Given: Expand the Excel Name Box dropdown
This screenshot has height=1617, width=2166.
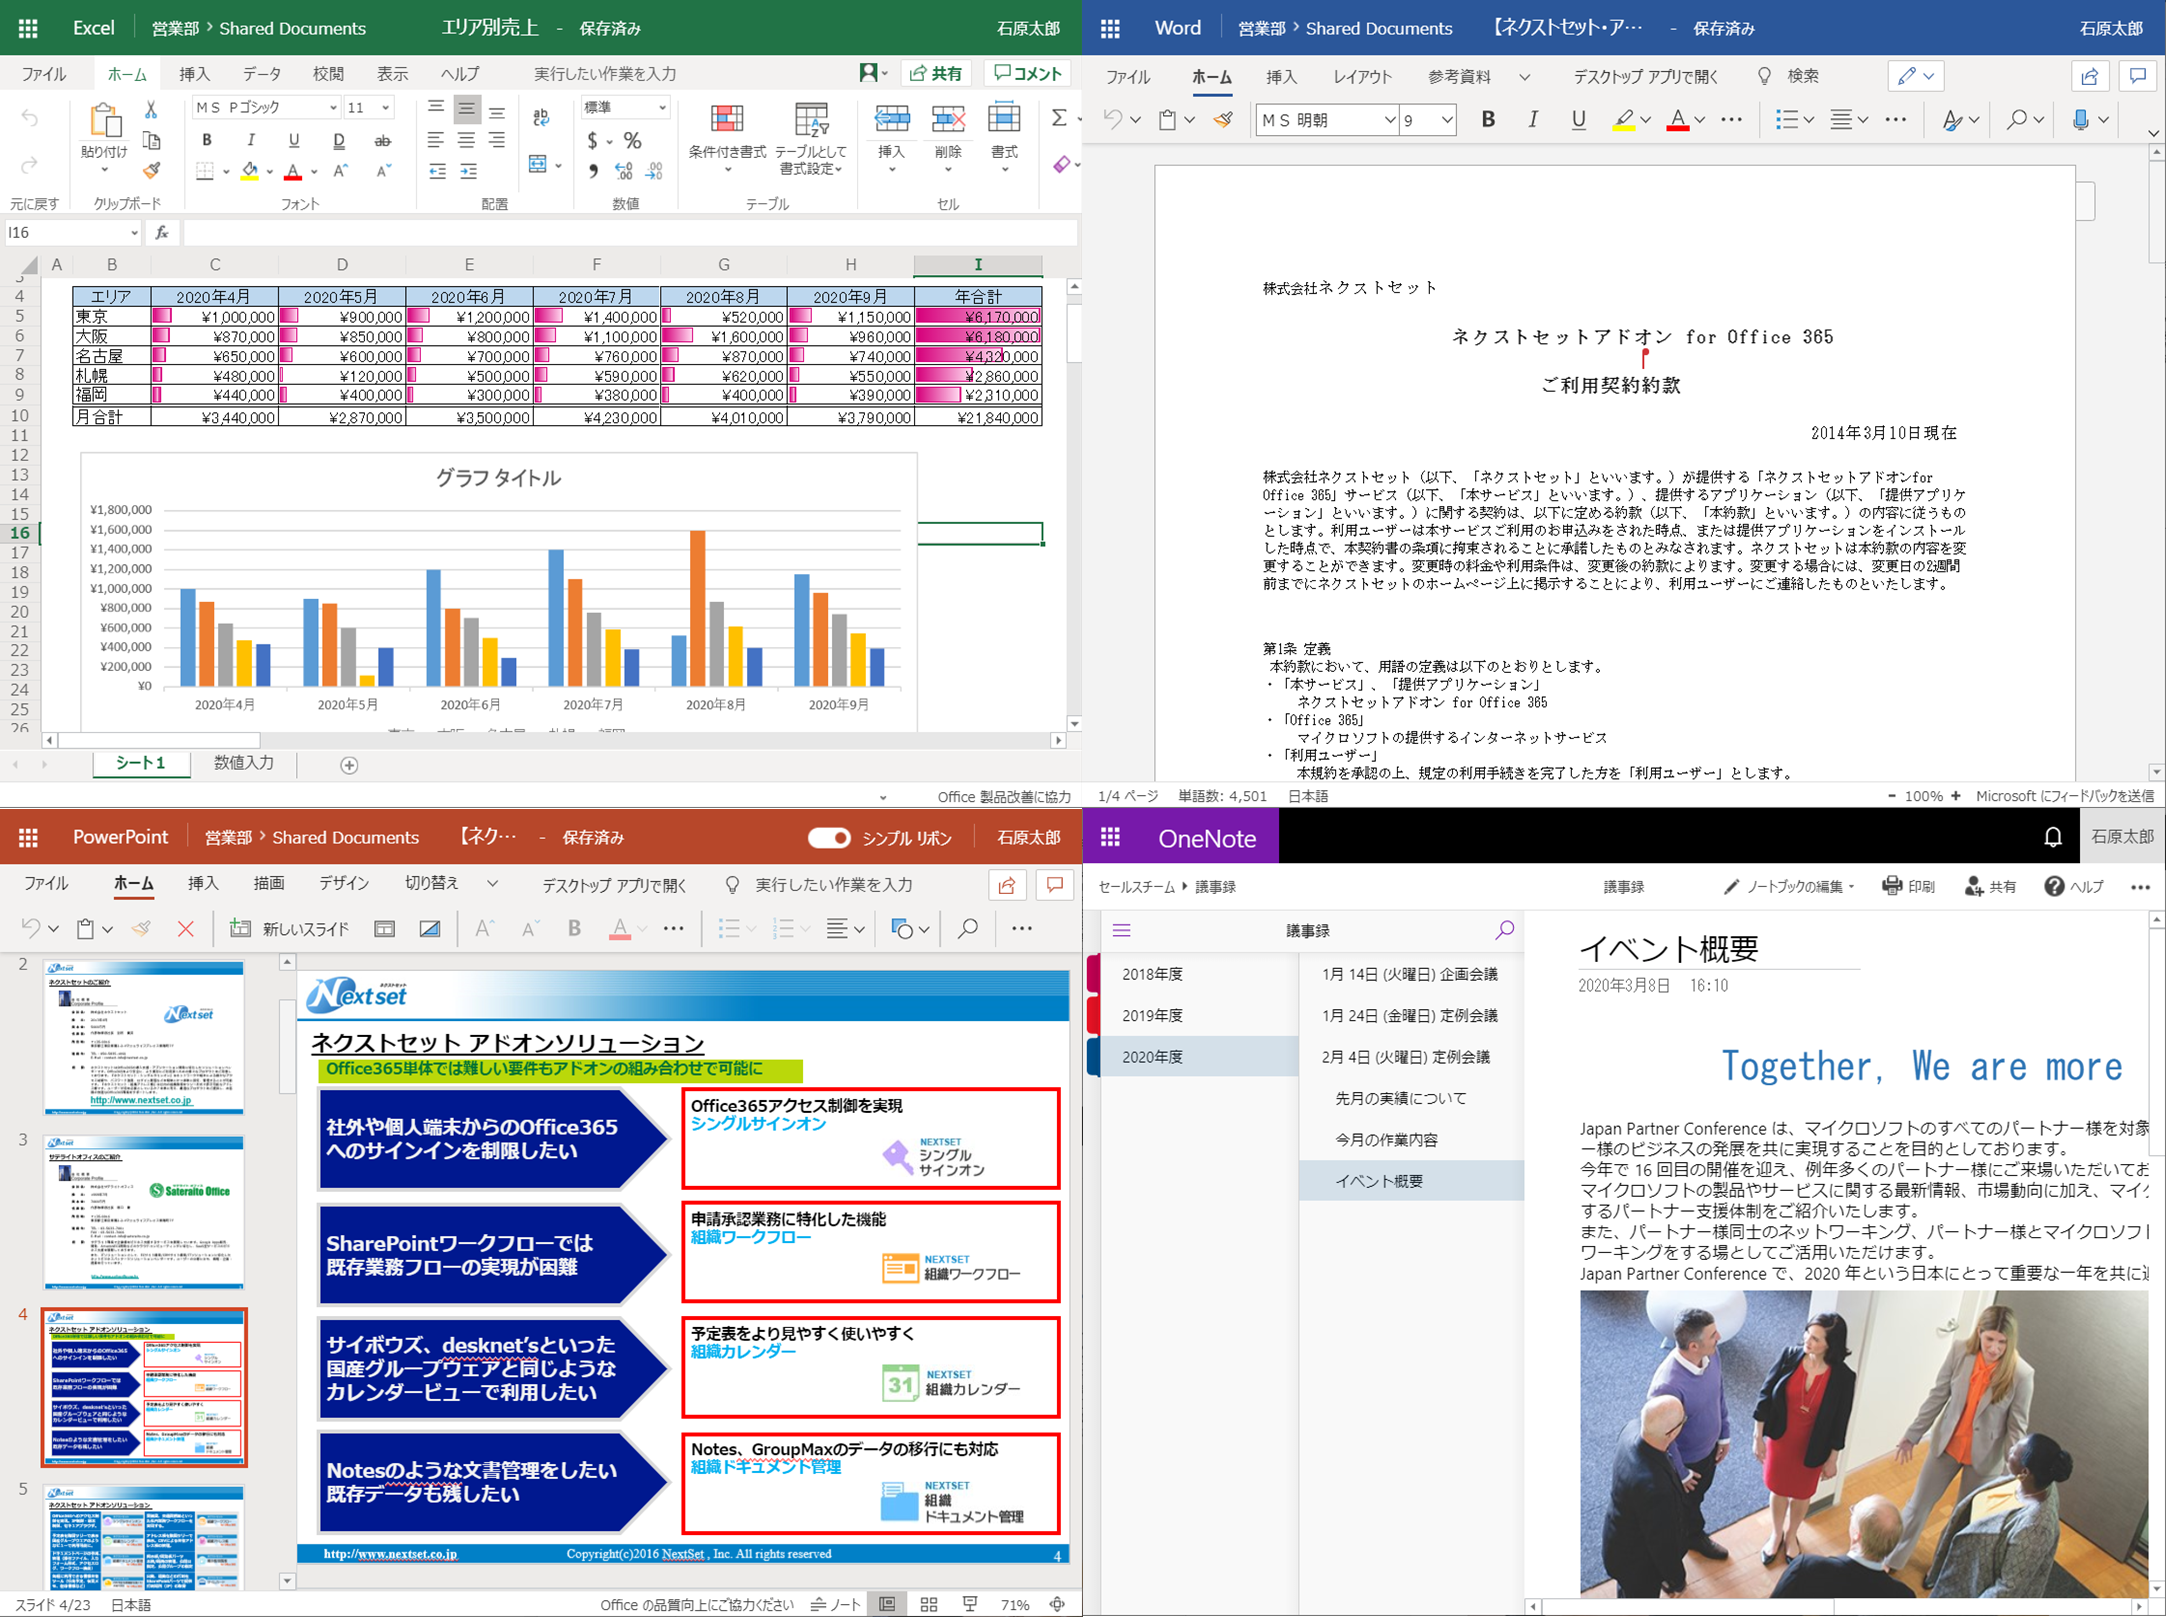Looking at the screenshot, I should 134,233.
